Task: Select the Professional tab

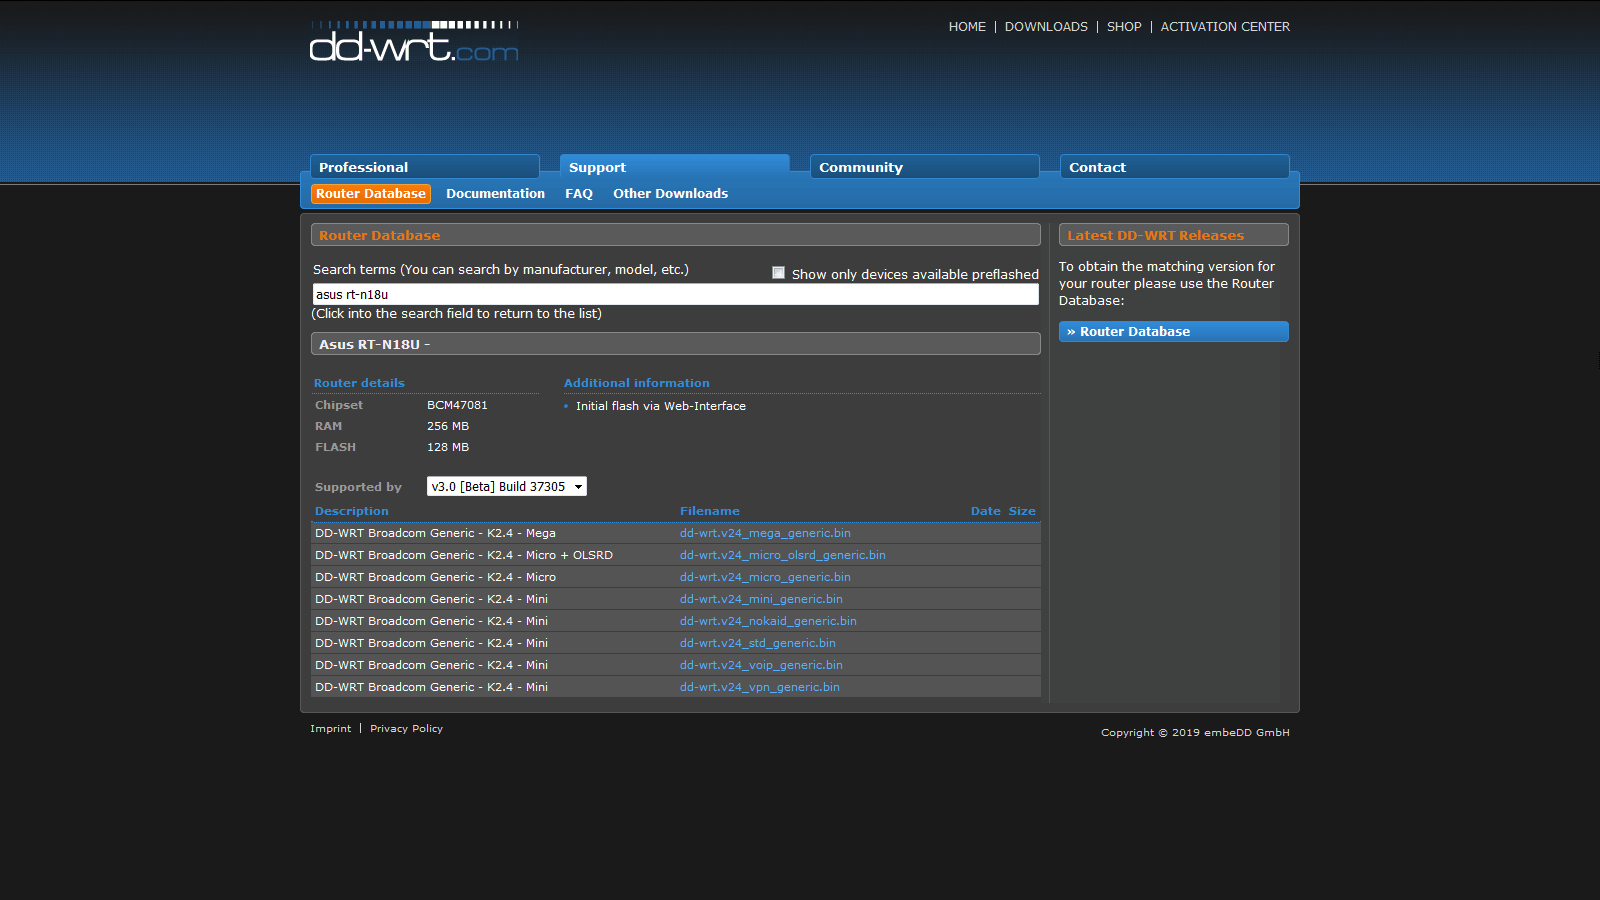Action: point(425,167)
